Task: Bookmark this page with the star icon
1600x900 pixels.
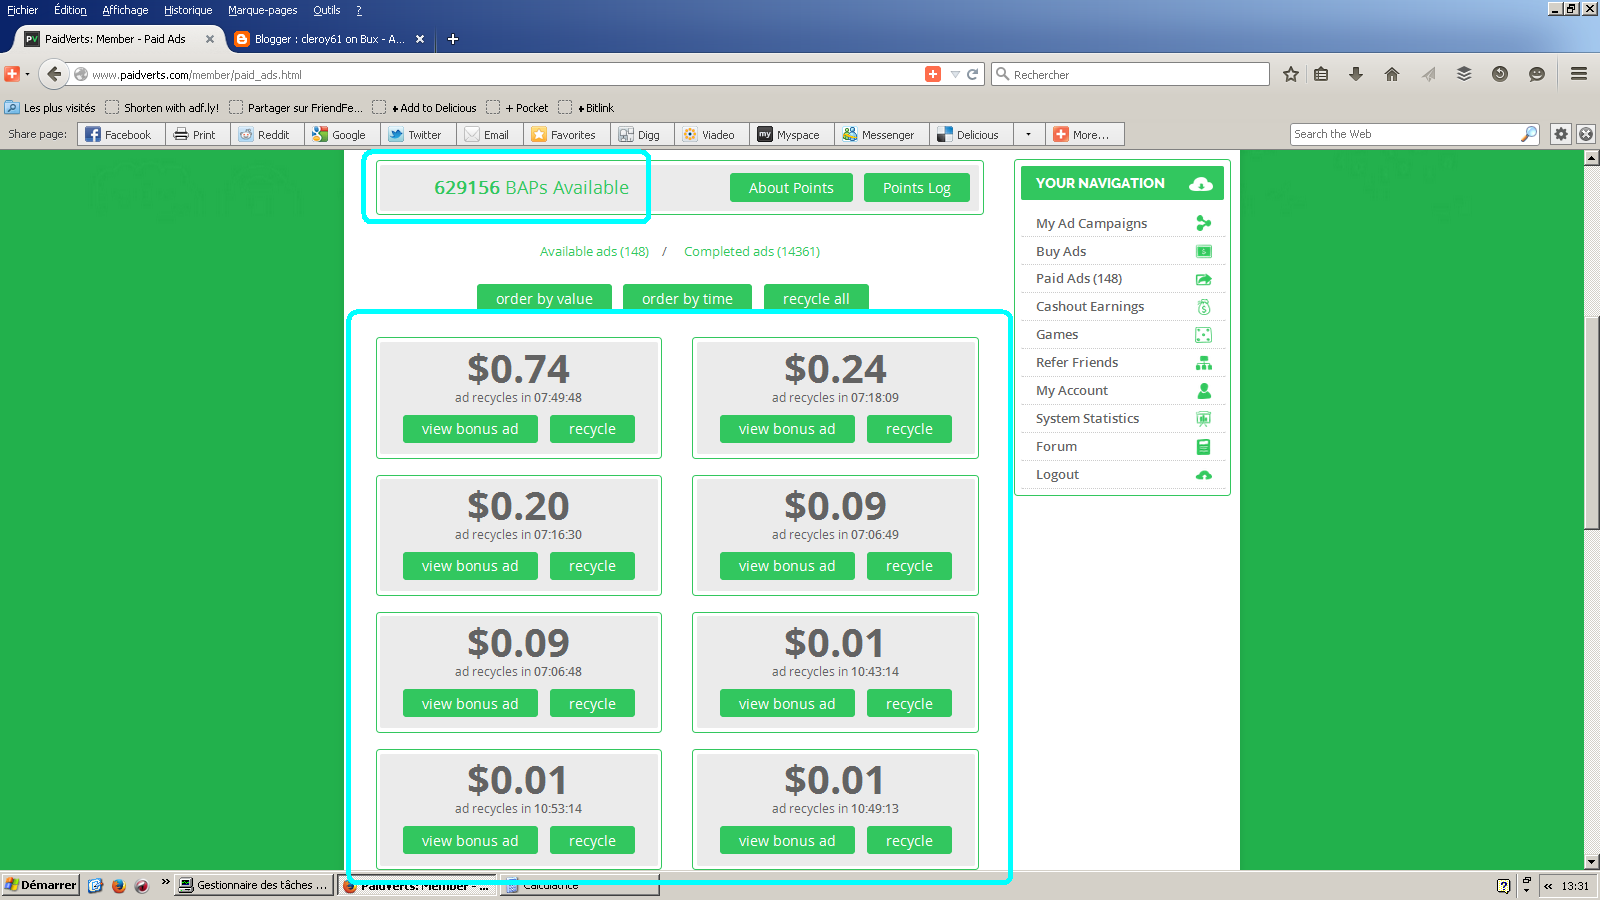Action: click(1291, 74)
